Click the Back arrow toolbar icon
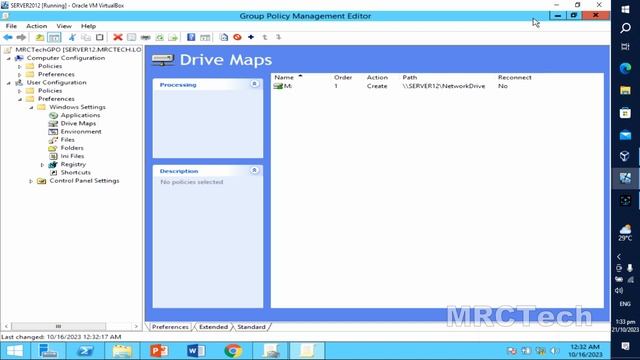Image resolution: width=640 pixels, height=360 pixels. [8, 37]
